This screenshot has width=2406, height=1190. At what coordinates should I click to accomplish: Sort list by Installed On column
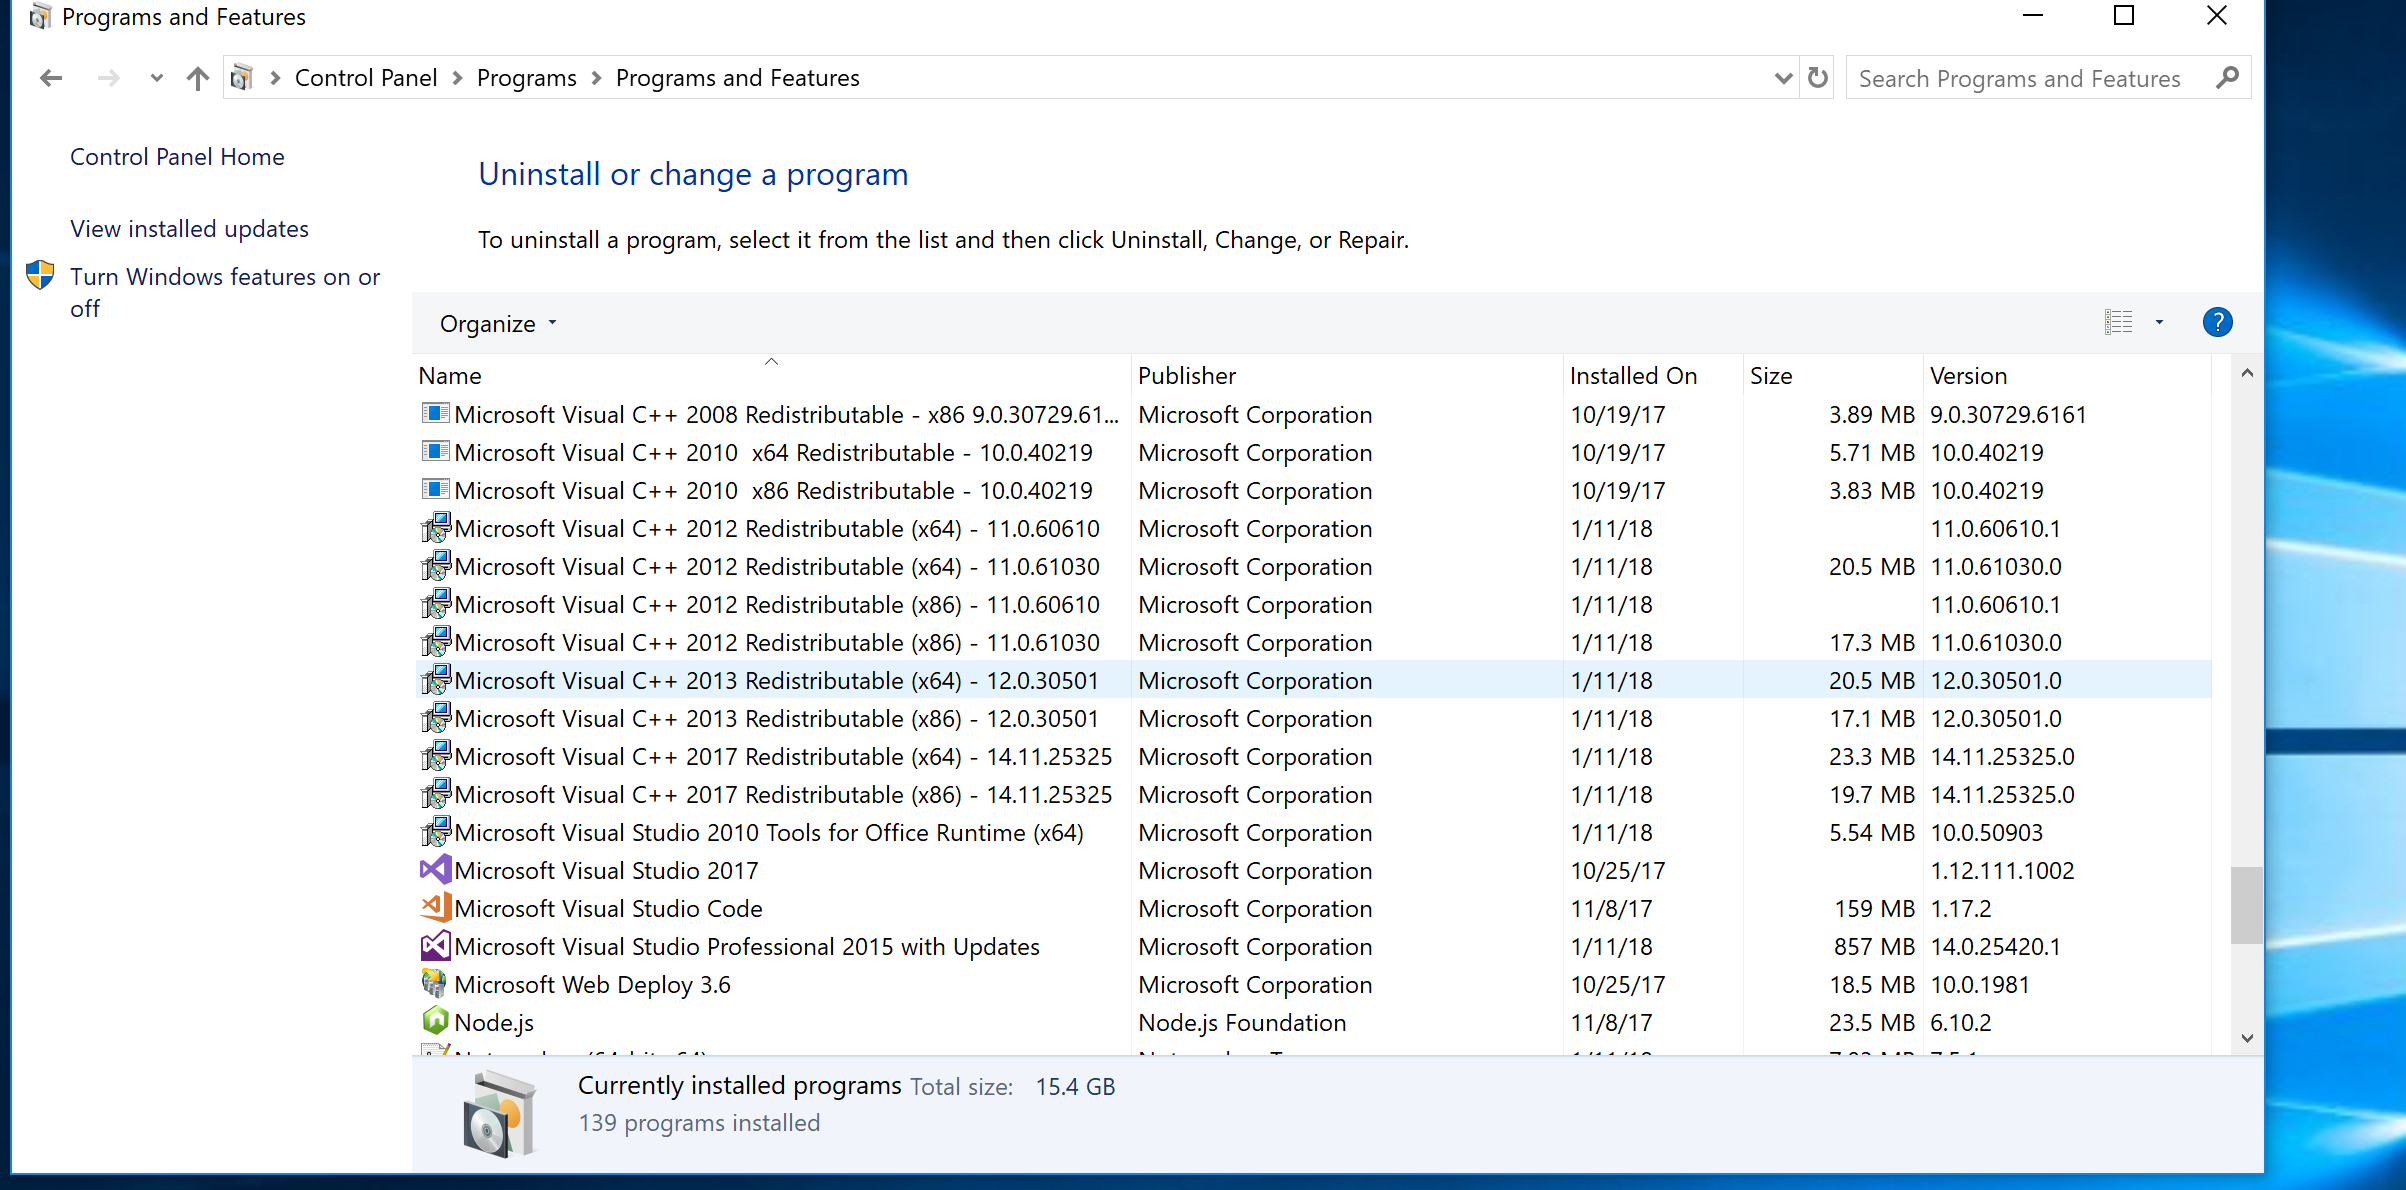1633,376
